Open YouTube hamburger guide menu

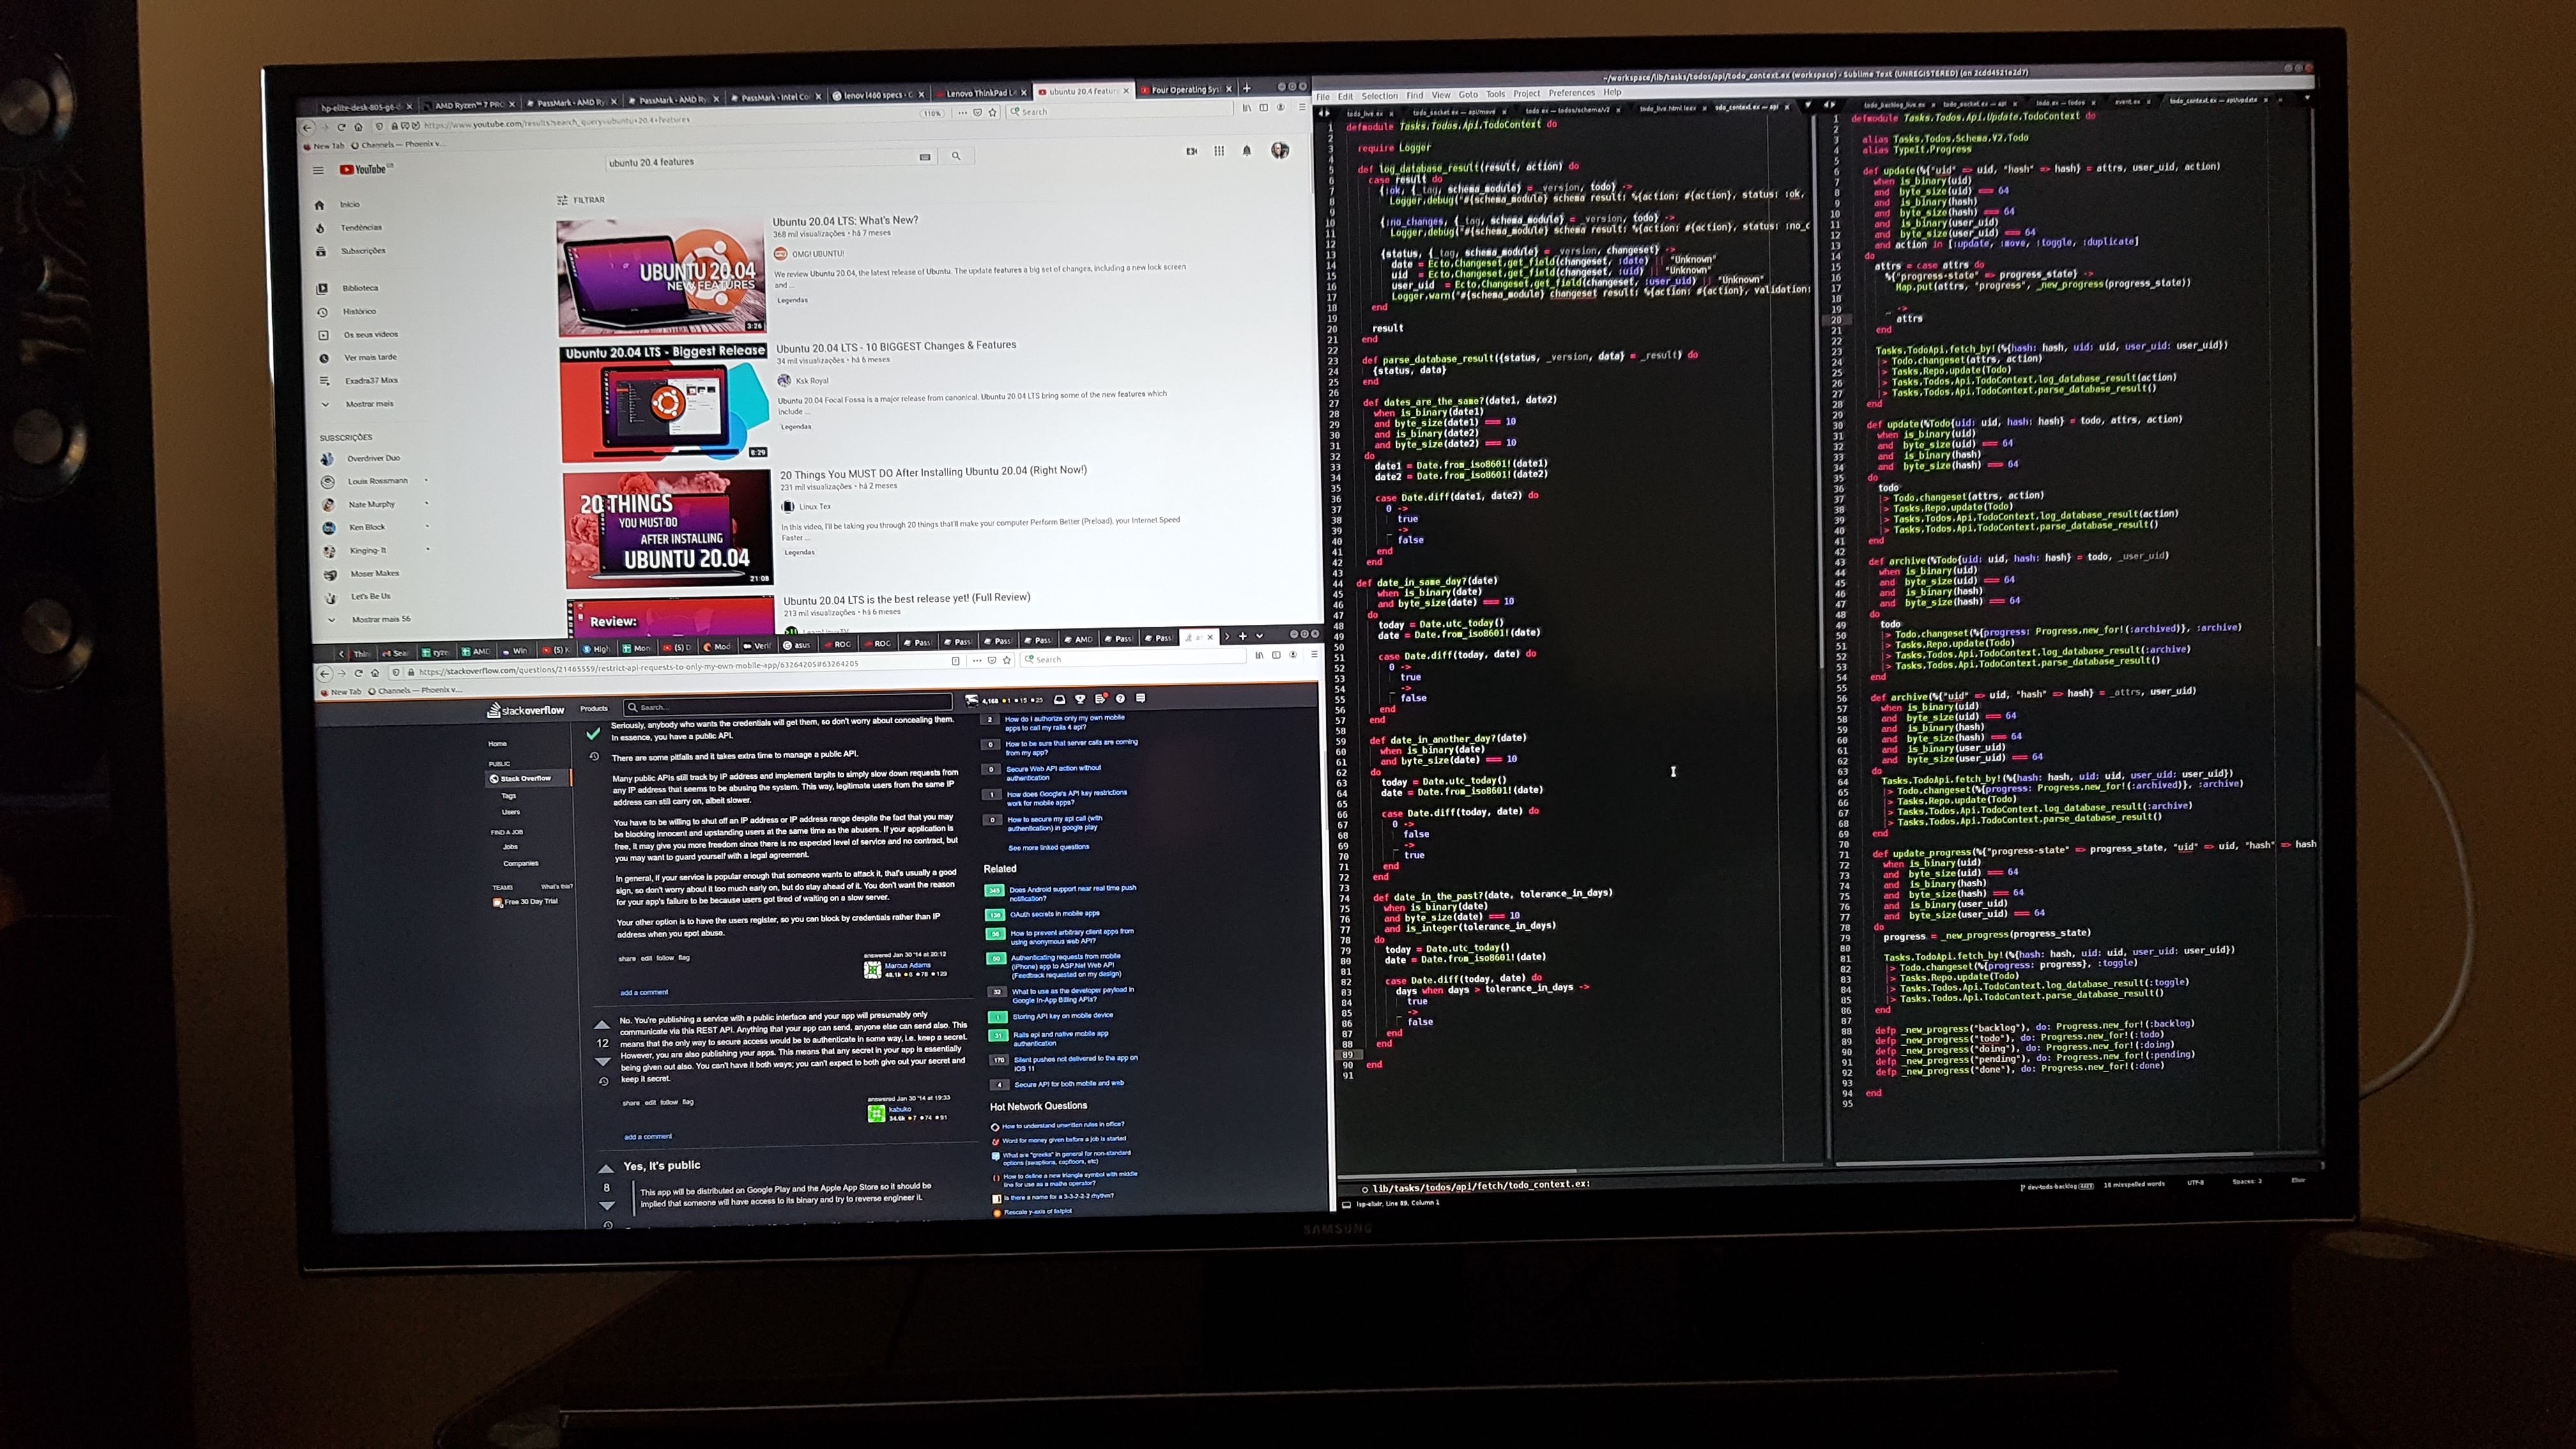318,170
